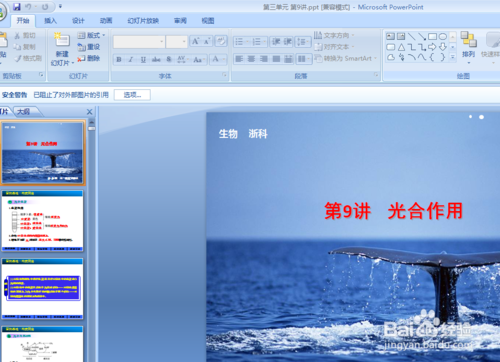Open the Line Spacing dropdown

(x=302, y=42)
